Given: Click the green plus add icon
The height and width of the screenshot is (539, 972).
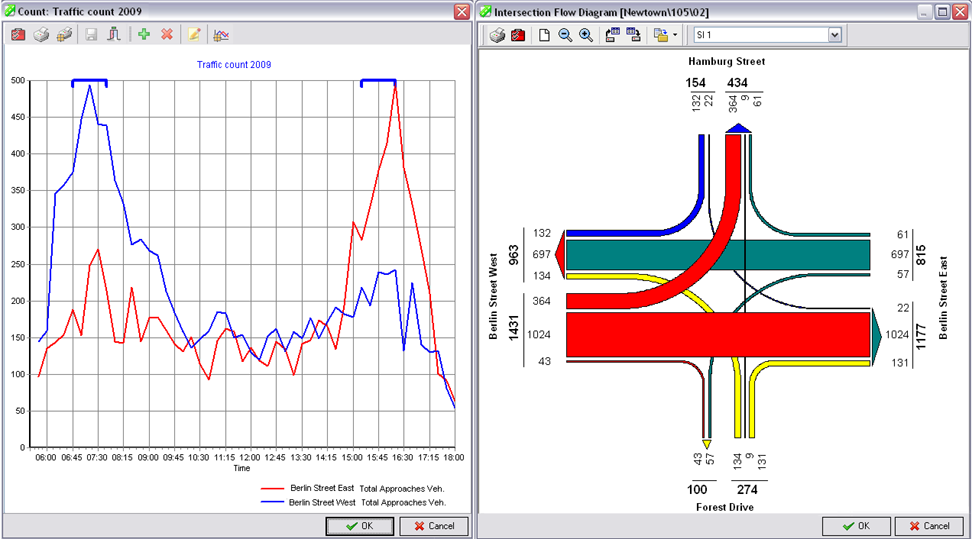Looking at the screenshot, I should tap(144, 35).
